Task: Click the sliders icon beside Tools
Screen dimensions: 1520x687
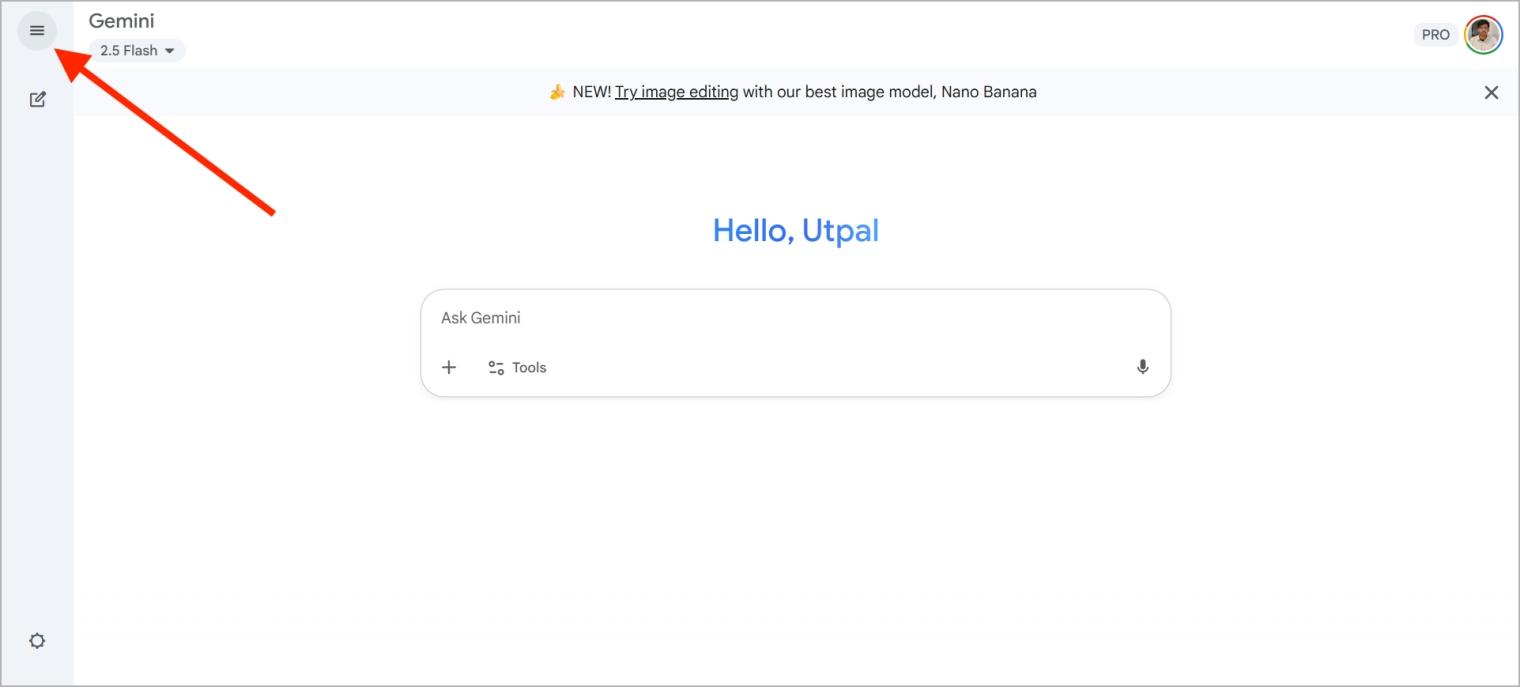Action: 496,367
